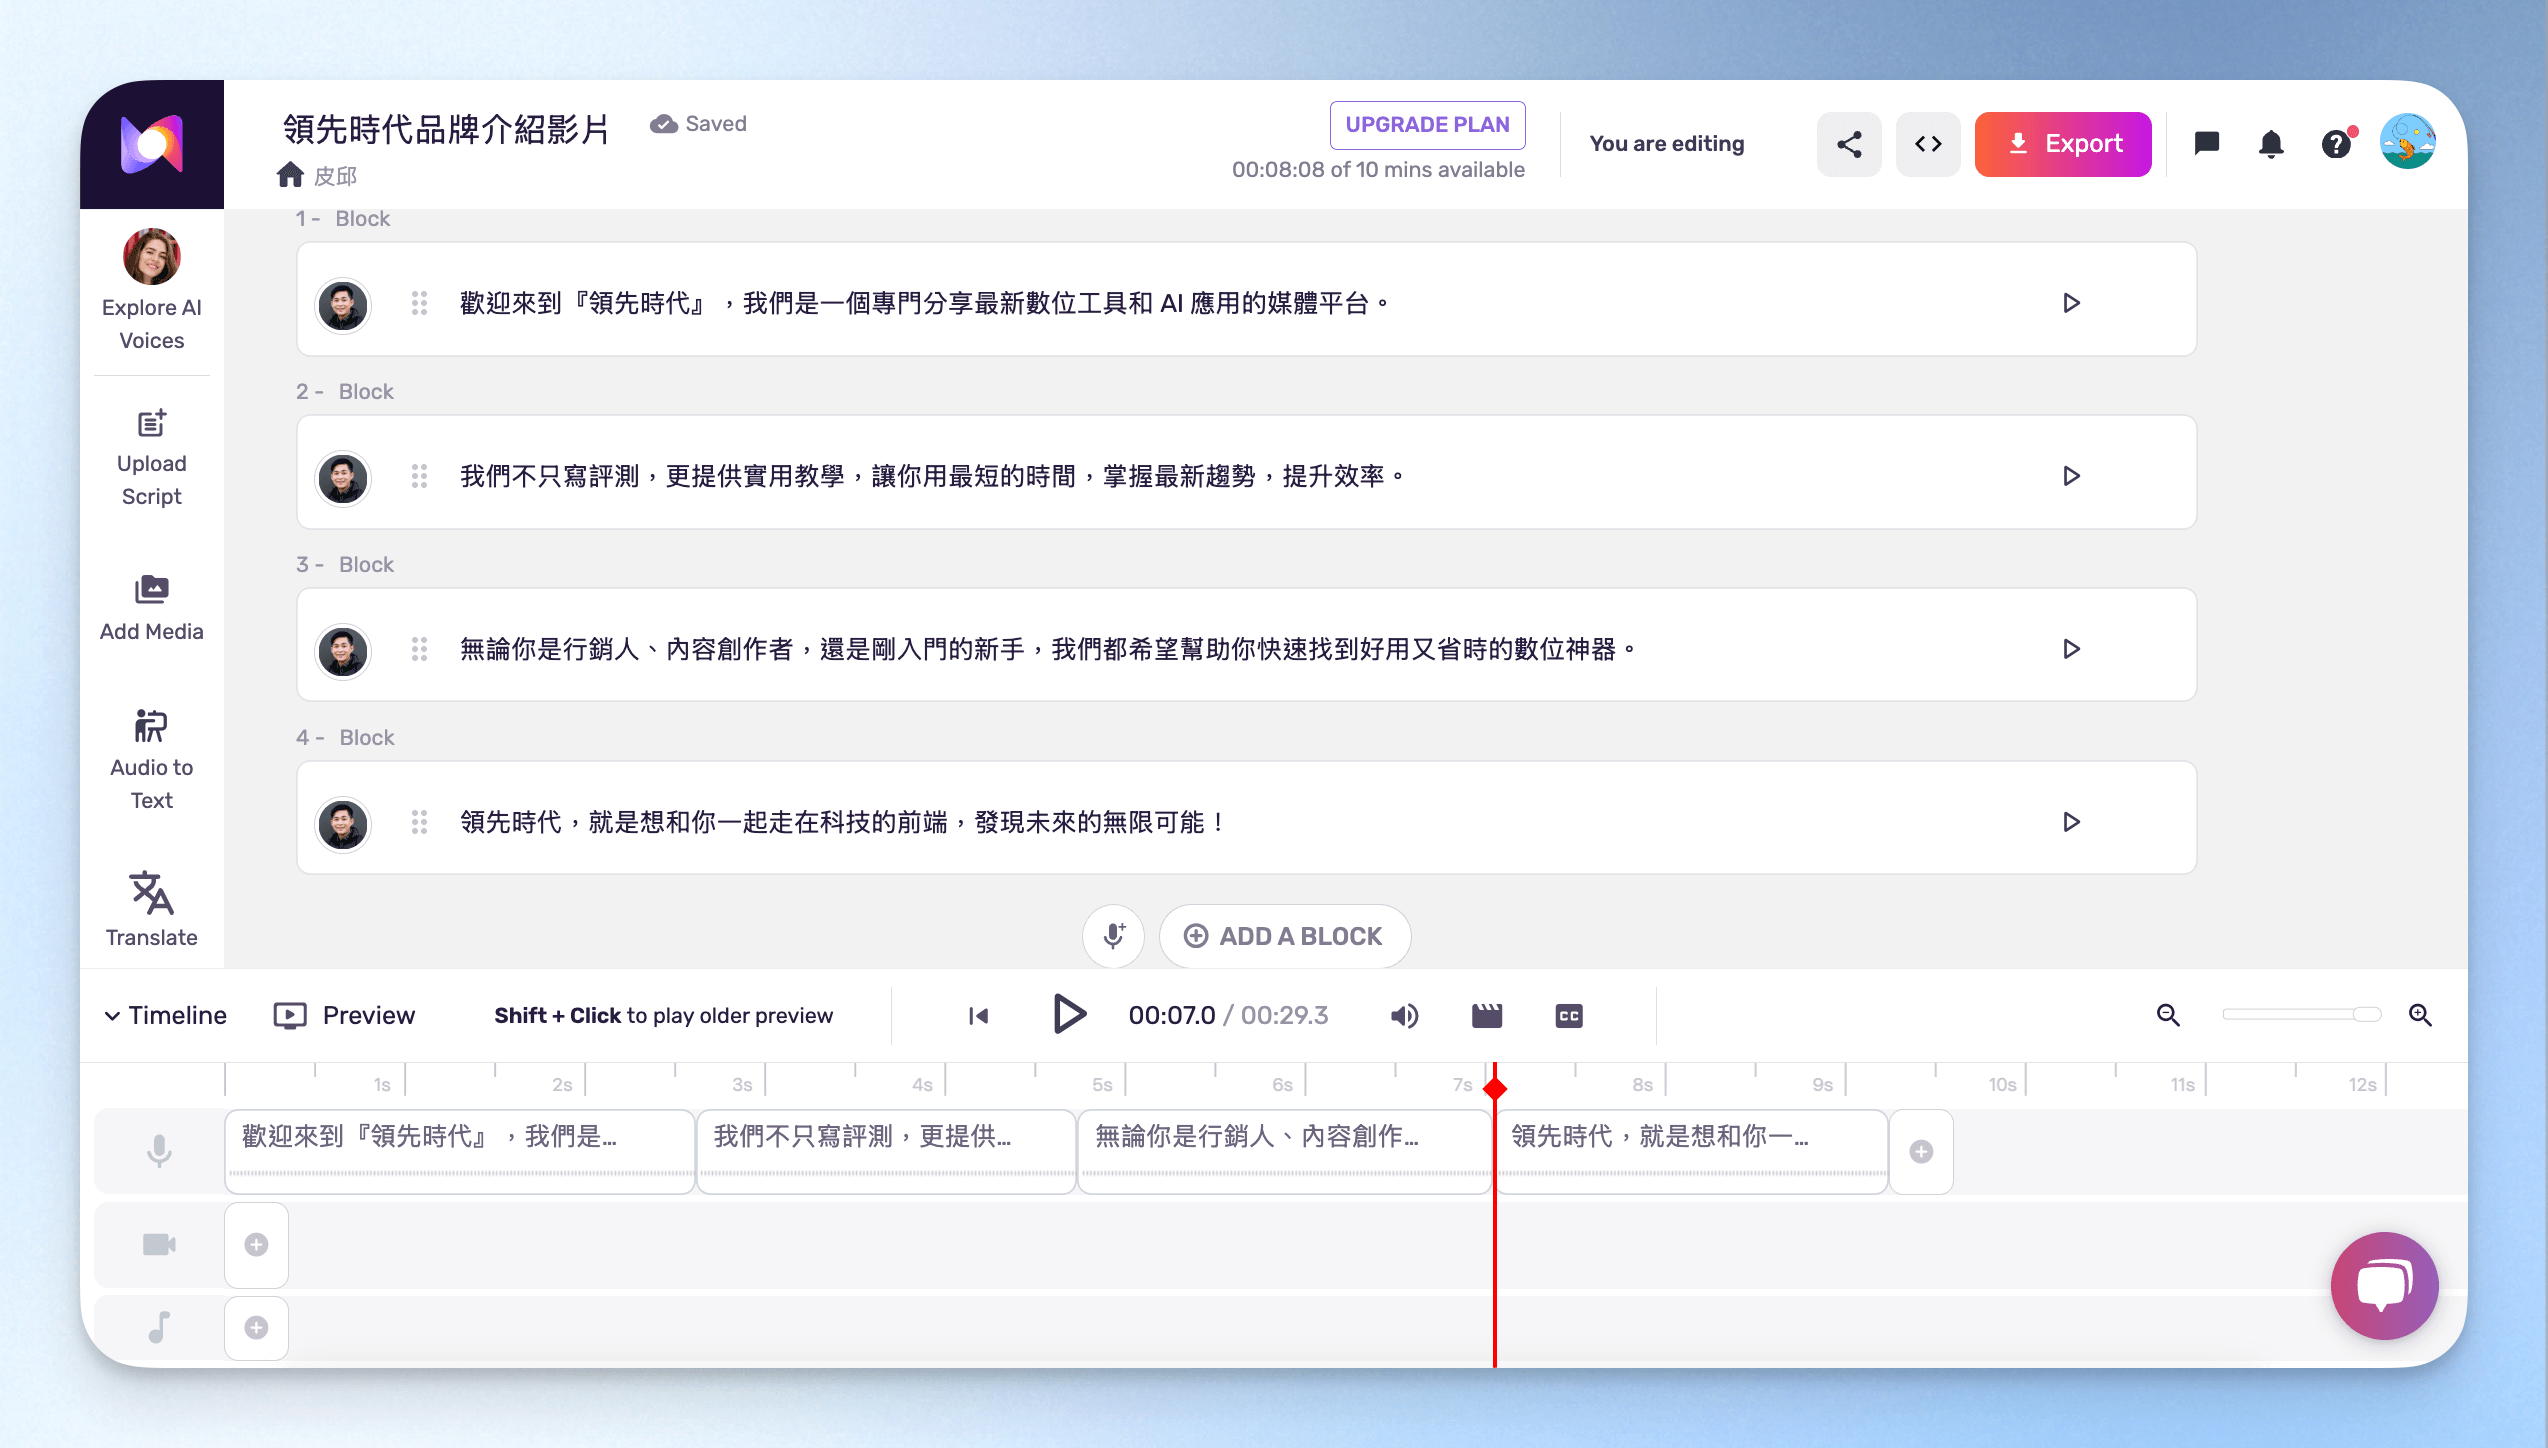Viewport: 2548px width, 1448px height.
Task: Play Block 4 audio
Action: (2071, 822)
